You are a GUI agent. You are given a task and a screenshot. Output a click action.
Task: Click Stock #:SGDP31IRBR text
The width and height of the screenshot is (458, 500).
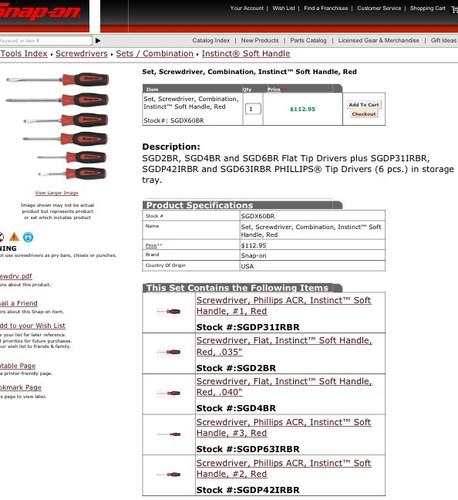tap(248, 327)
